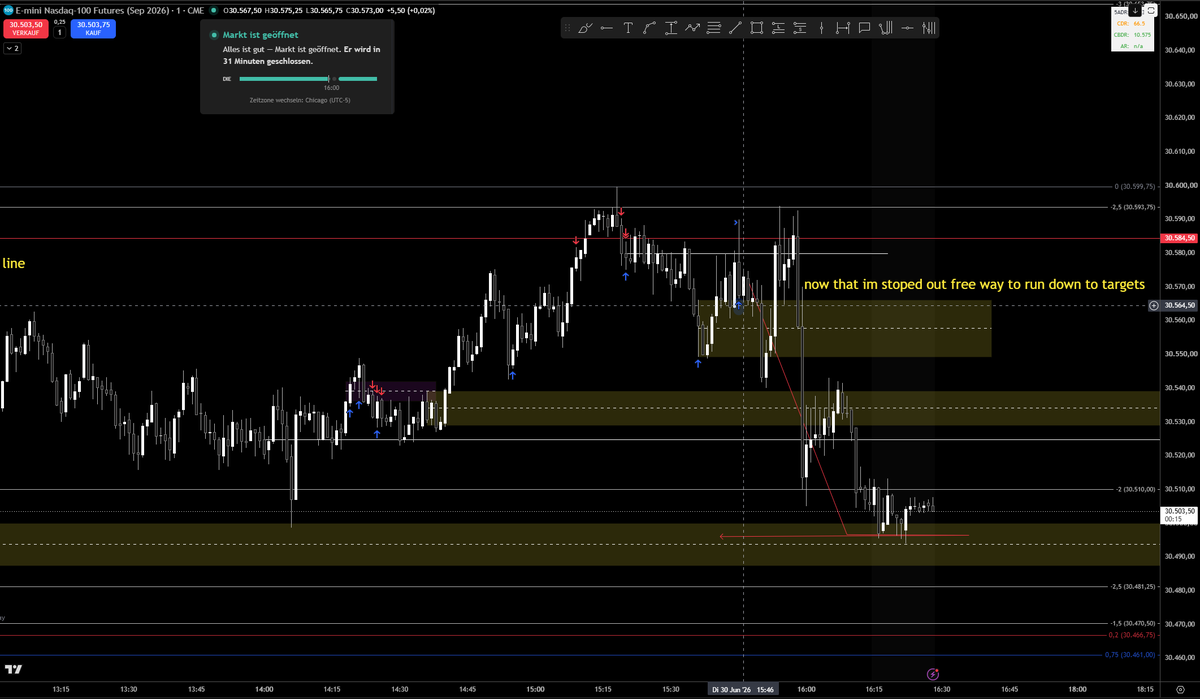
Task: Select the Fib retracement lines tool
Action: click(714, 28)
